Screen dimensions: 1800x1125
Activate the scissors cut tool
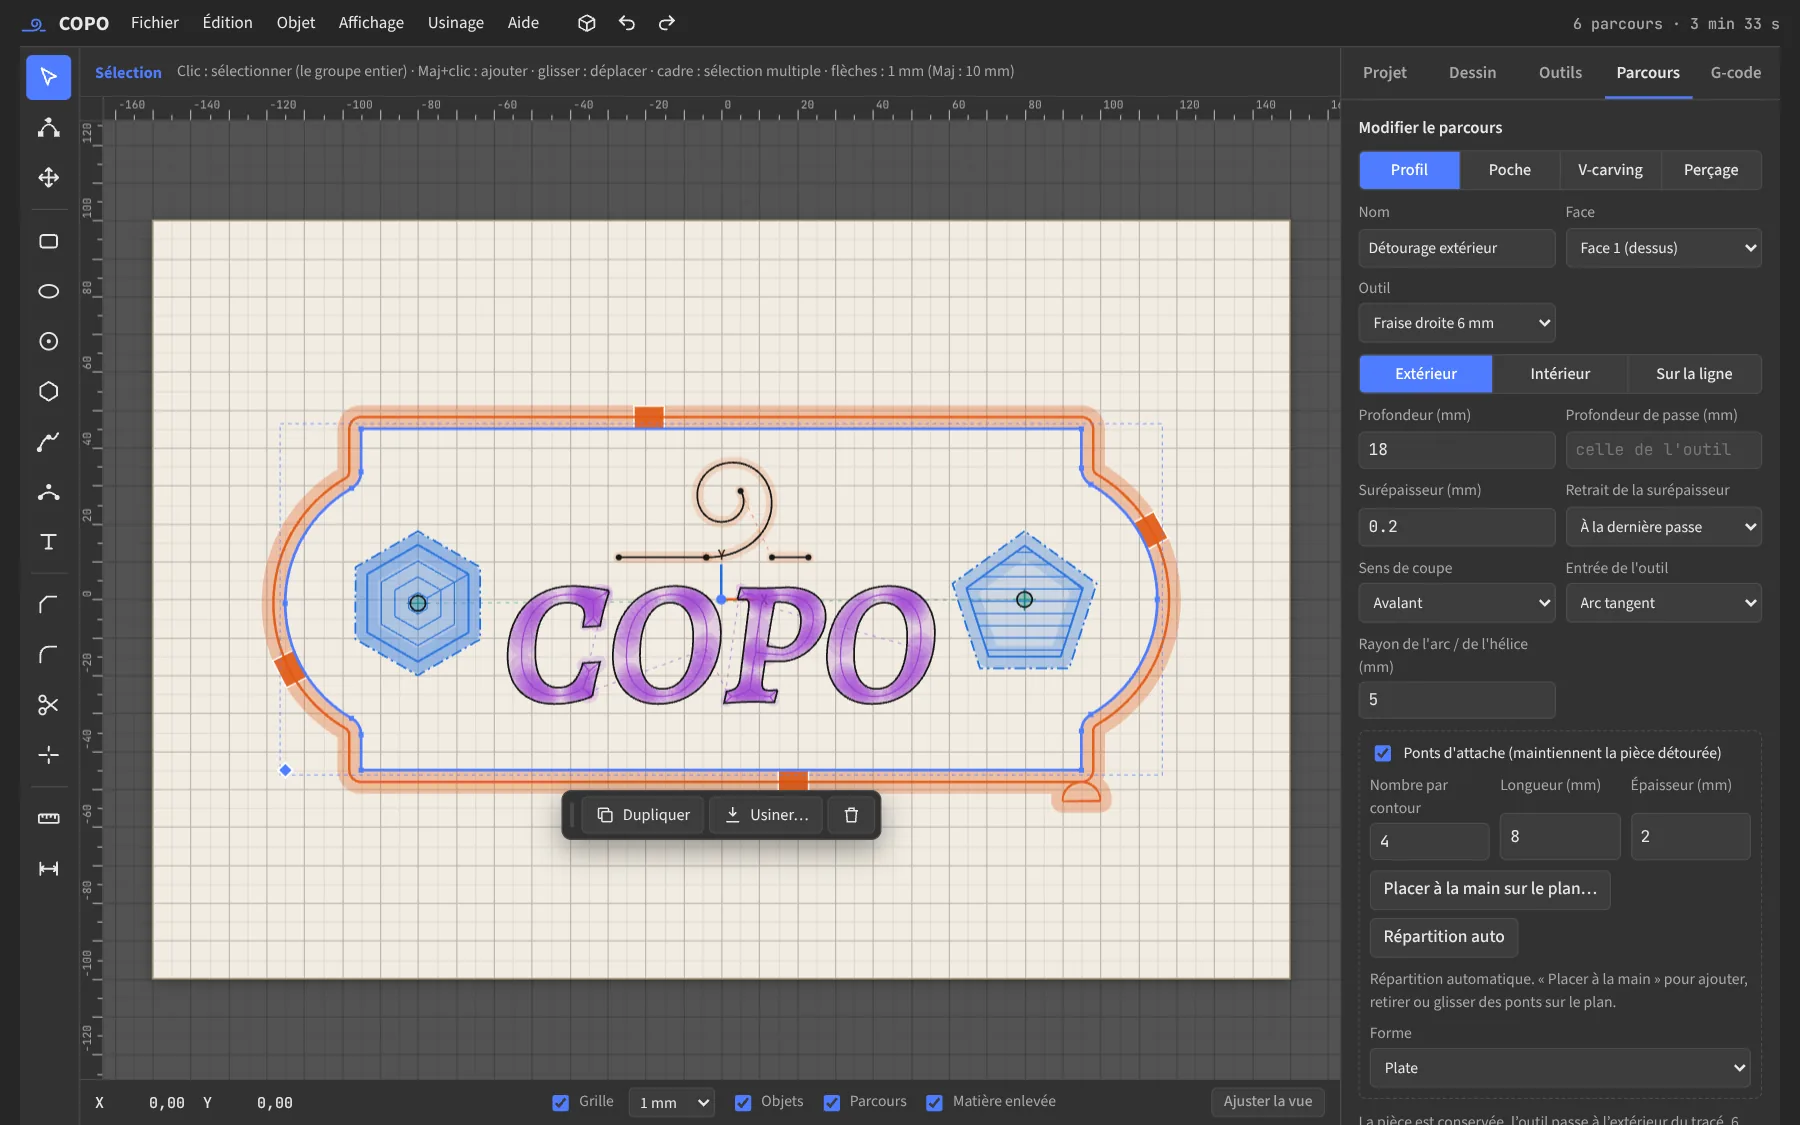click(x=48, y=705)
